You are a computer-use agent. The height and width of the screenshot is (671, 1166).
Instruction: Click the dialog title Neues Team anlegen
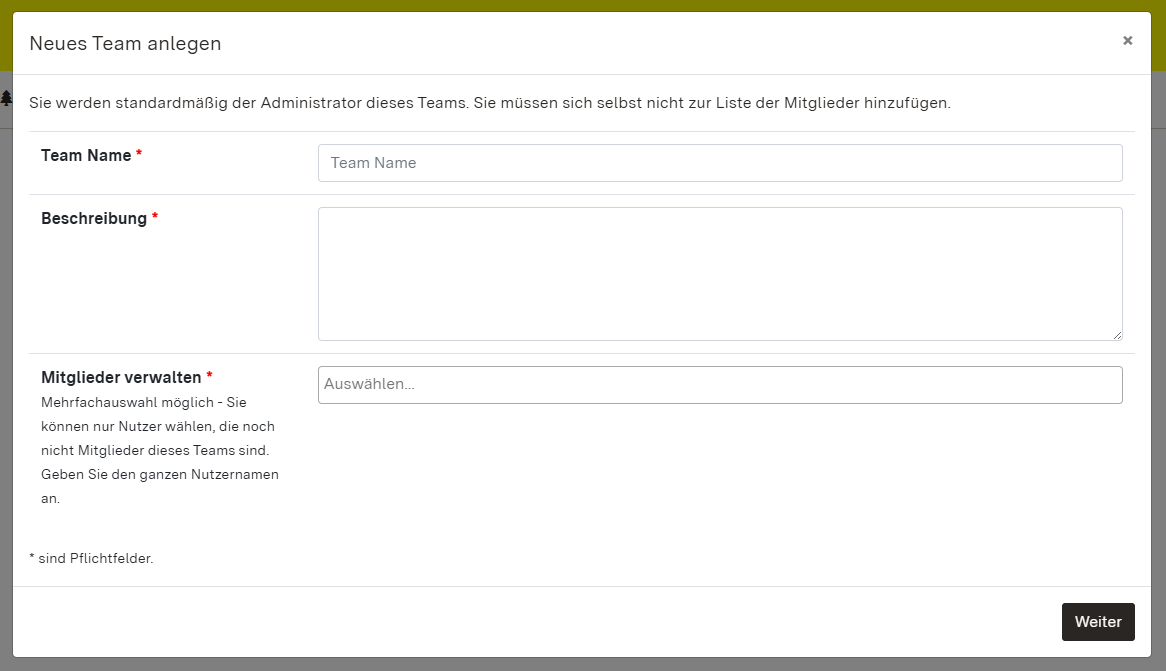pyautogui.click(x=124, y=43)
